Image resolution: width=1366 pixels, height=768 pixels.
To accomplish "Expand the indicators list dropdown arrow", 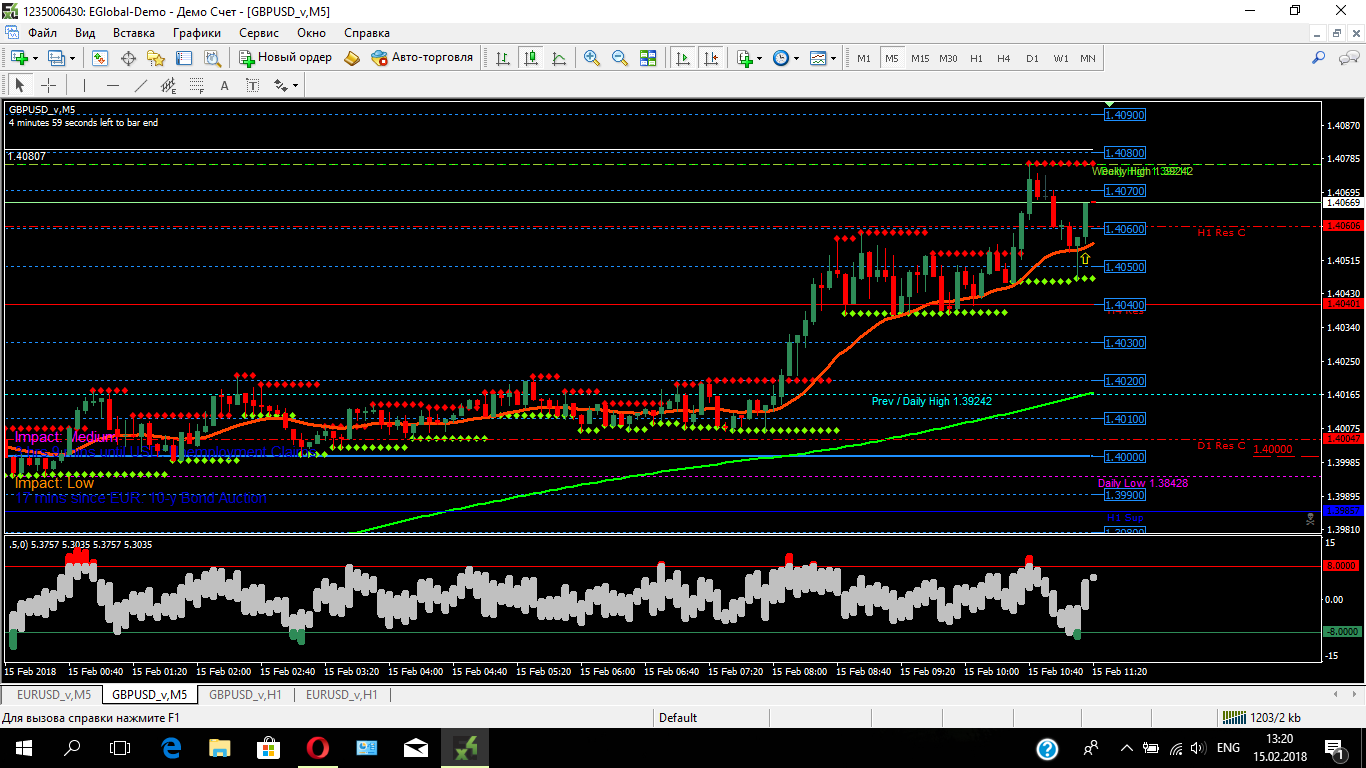I will click(760, 58).
